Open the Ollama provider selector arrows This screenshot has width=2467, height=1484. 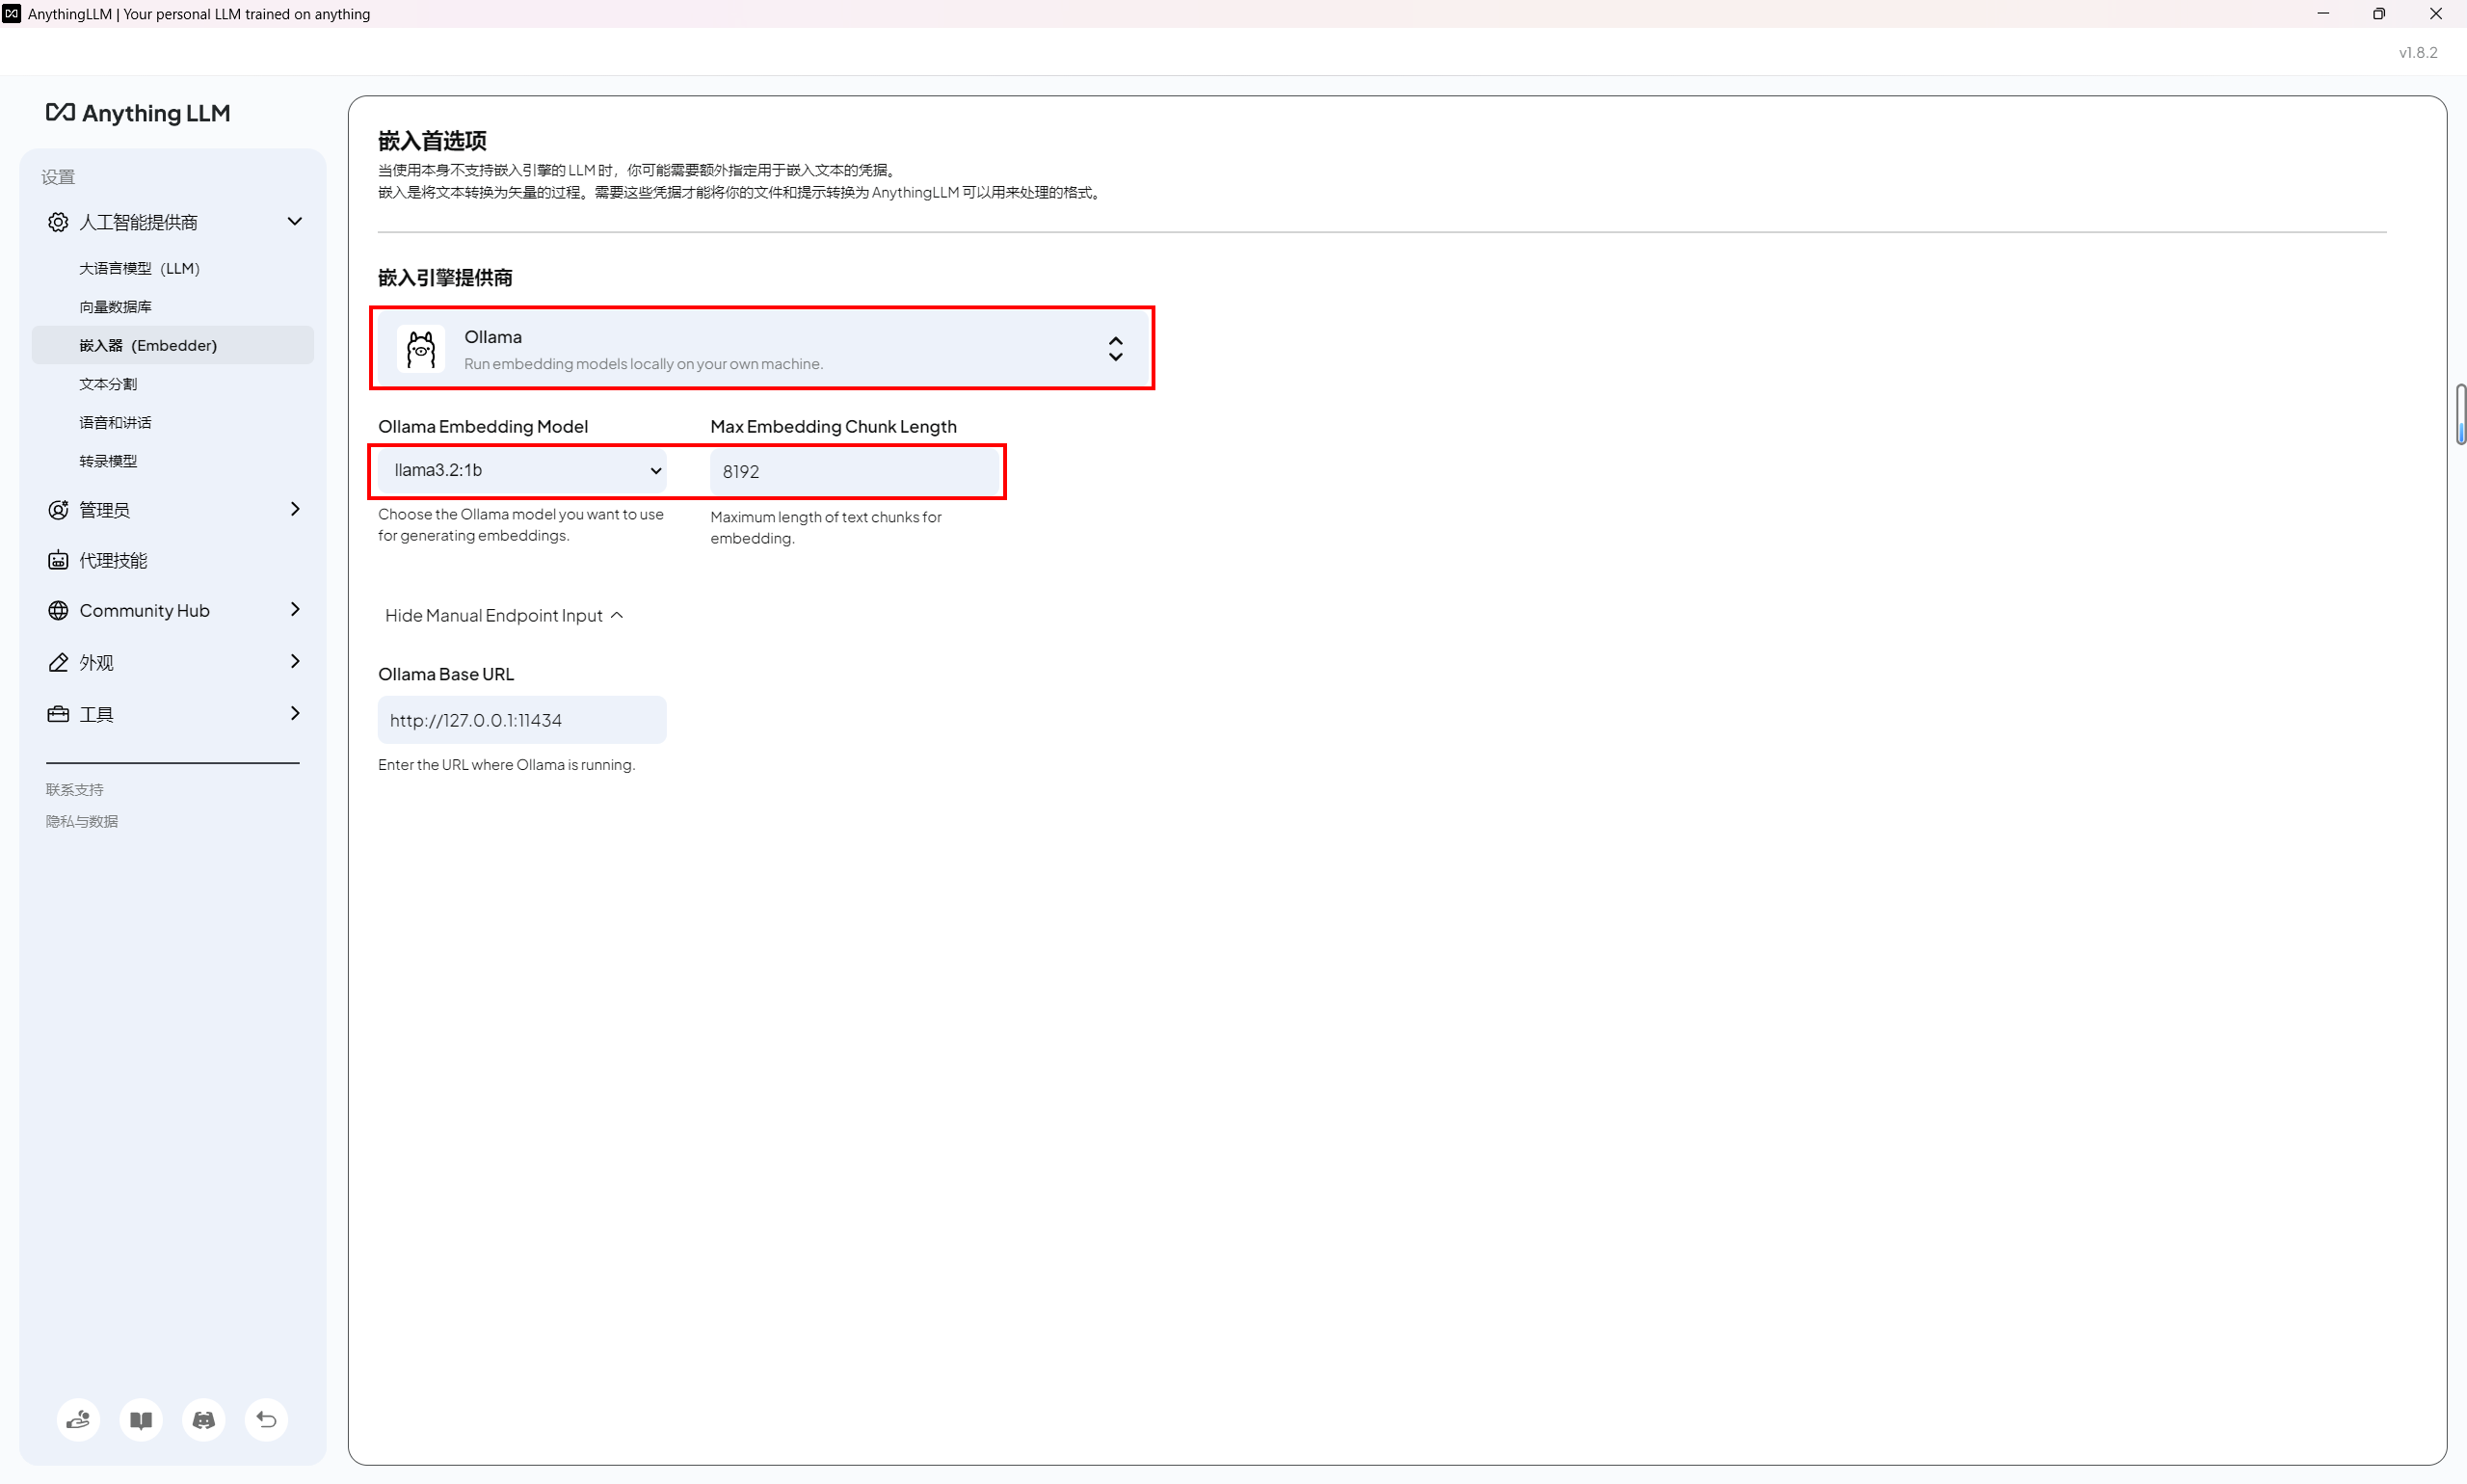pyautogui.click(x=1116, y=348)
